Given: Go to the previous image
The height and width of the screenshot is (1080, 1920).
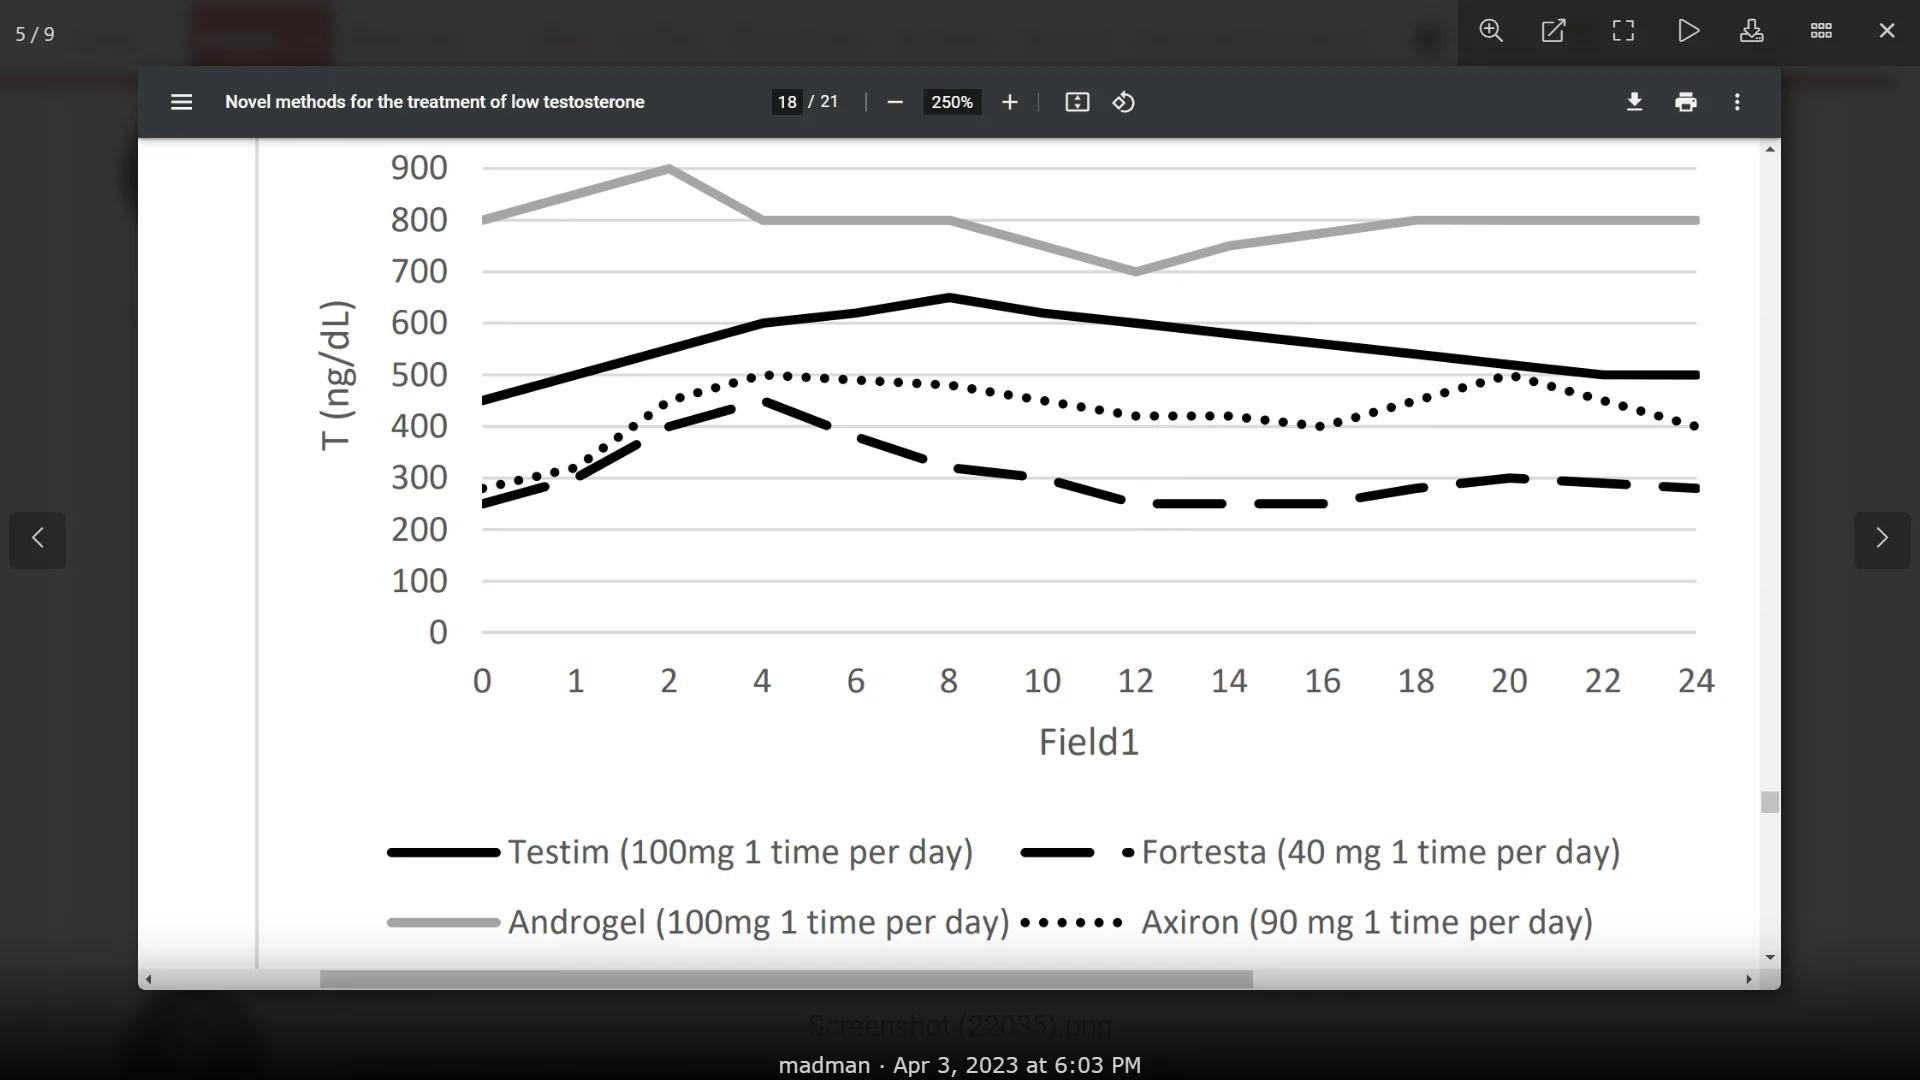Looking at the screenshot, I should 38,540.
